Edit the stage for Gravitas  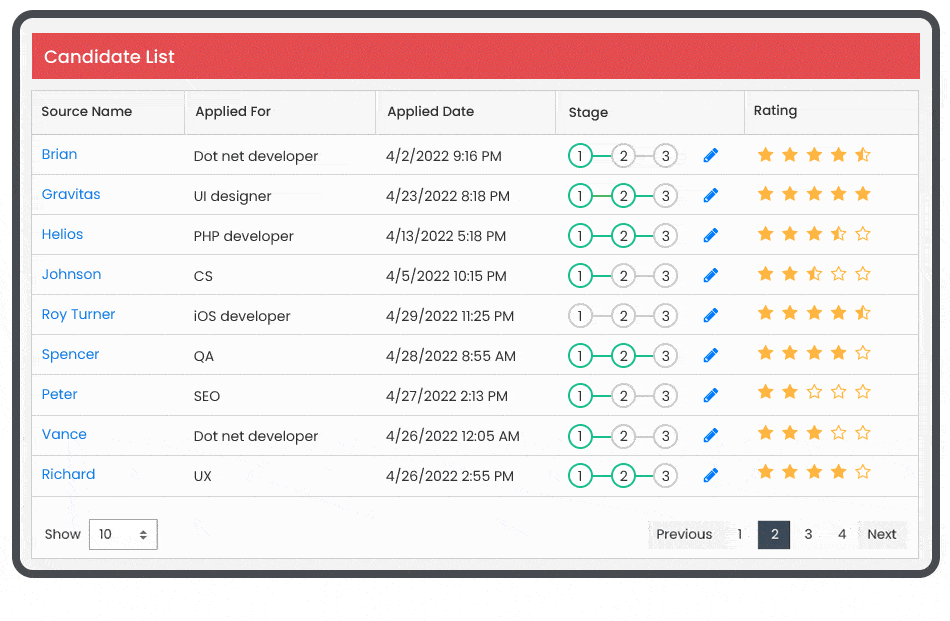tap(711, 196)
